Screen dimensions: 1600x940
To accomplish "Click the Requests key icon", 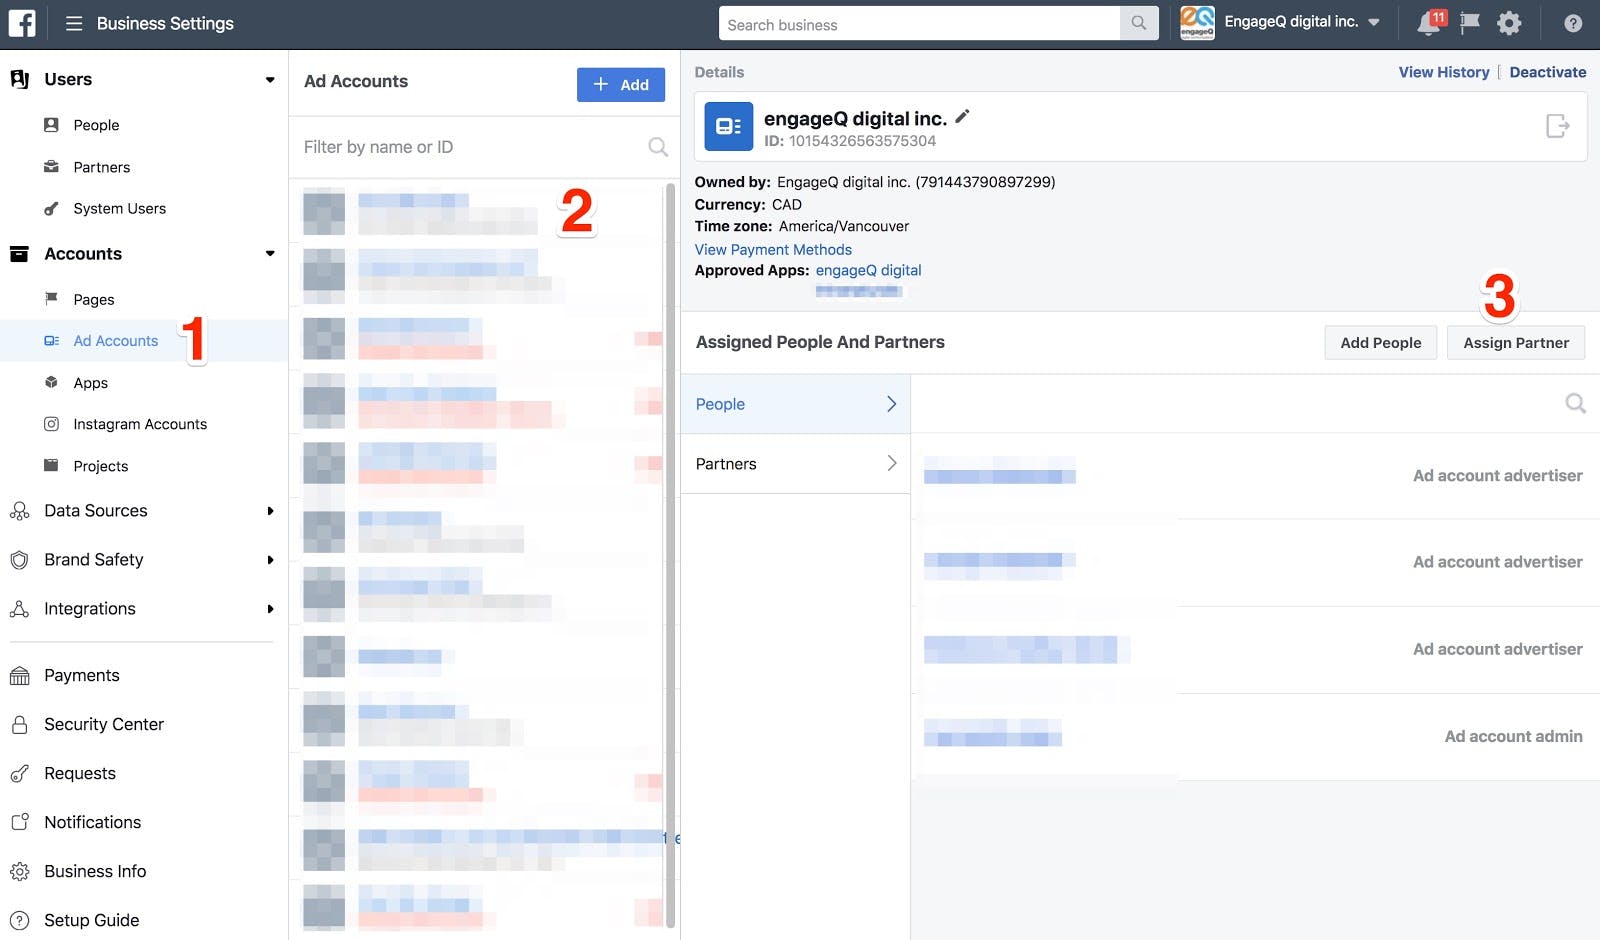I will [x=19, y=774].
